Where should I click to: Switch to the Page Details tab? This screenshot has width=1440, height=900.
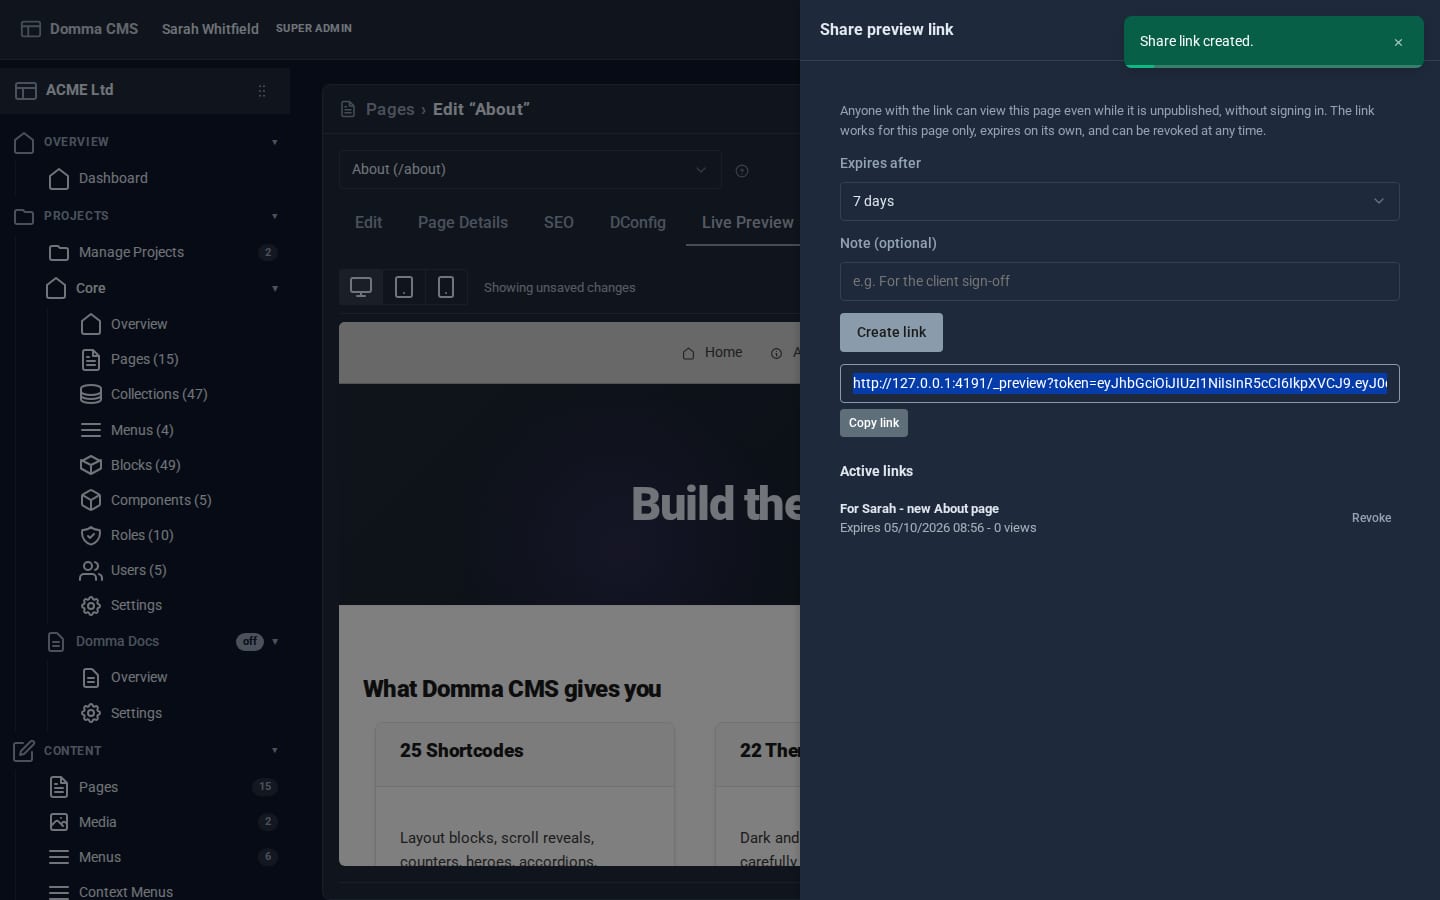tap(463, 222)
